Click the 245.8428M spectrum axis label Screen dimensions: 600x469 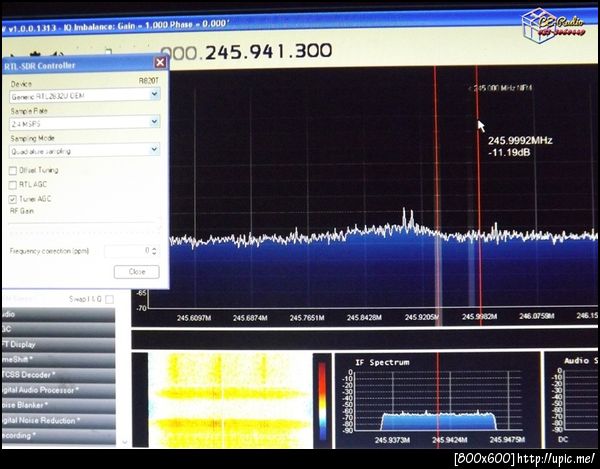pos(364,318)
